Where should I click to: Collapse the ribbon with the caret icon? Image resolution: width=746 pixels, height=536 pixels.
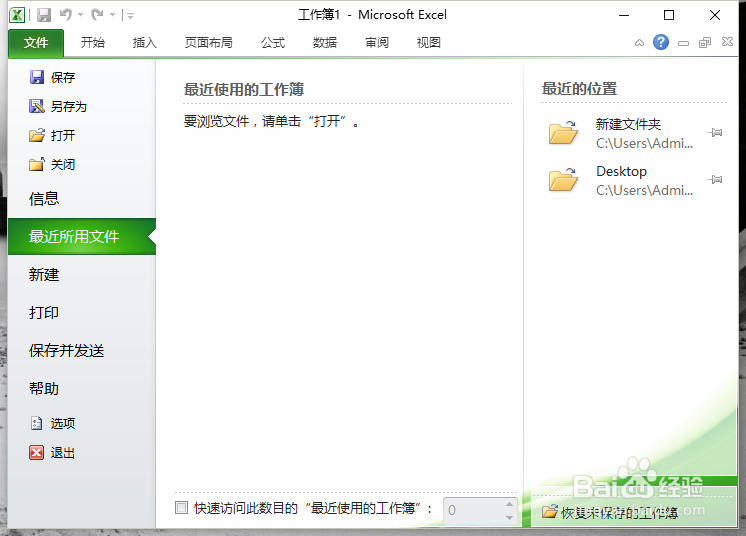pyautogui.click(x=639, y=43)
